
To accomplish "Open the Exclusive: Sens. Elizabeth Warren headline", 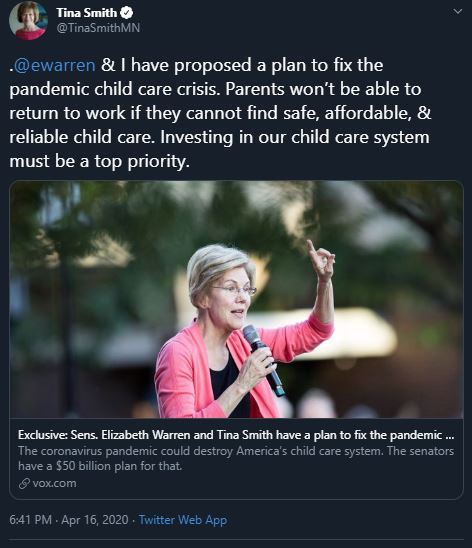I will pos(236,435).
